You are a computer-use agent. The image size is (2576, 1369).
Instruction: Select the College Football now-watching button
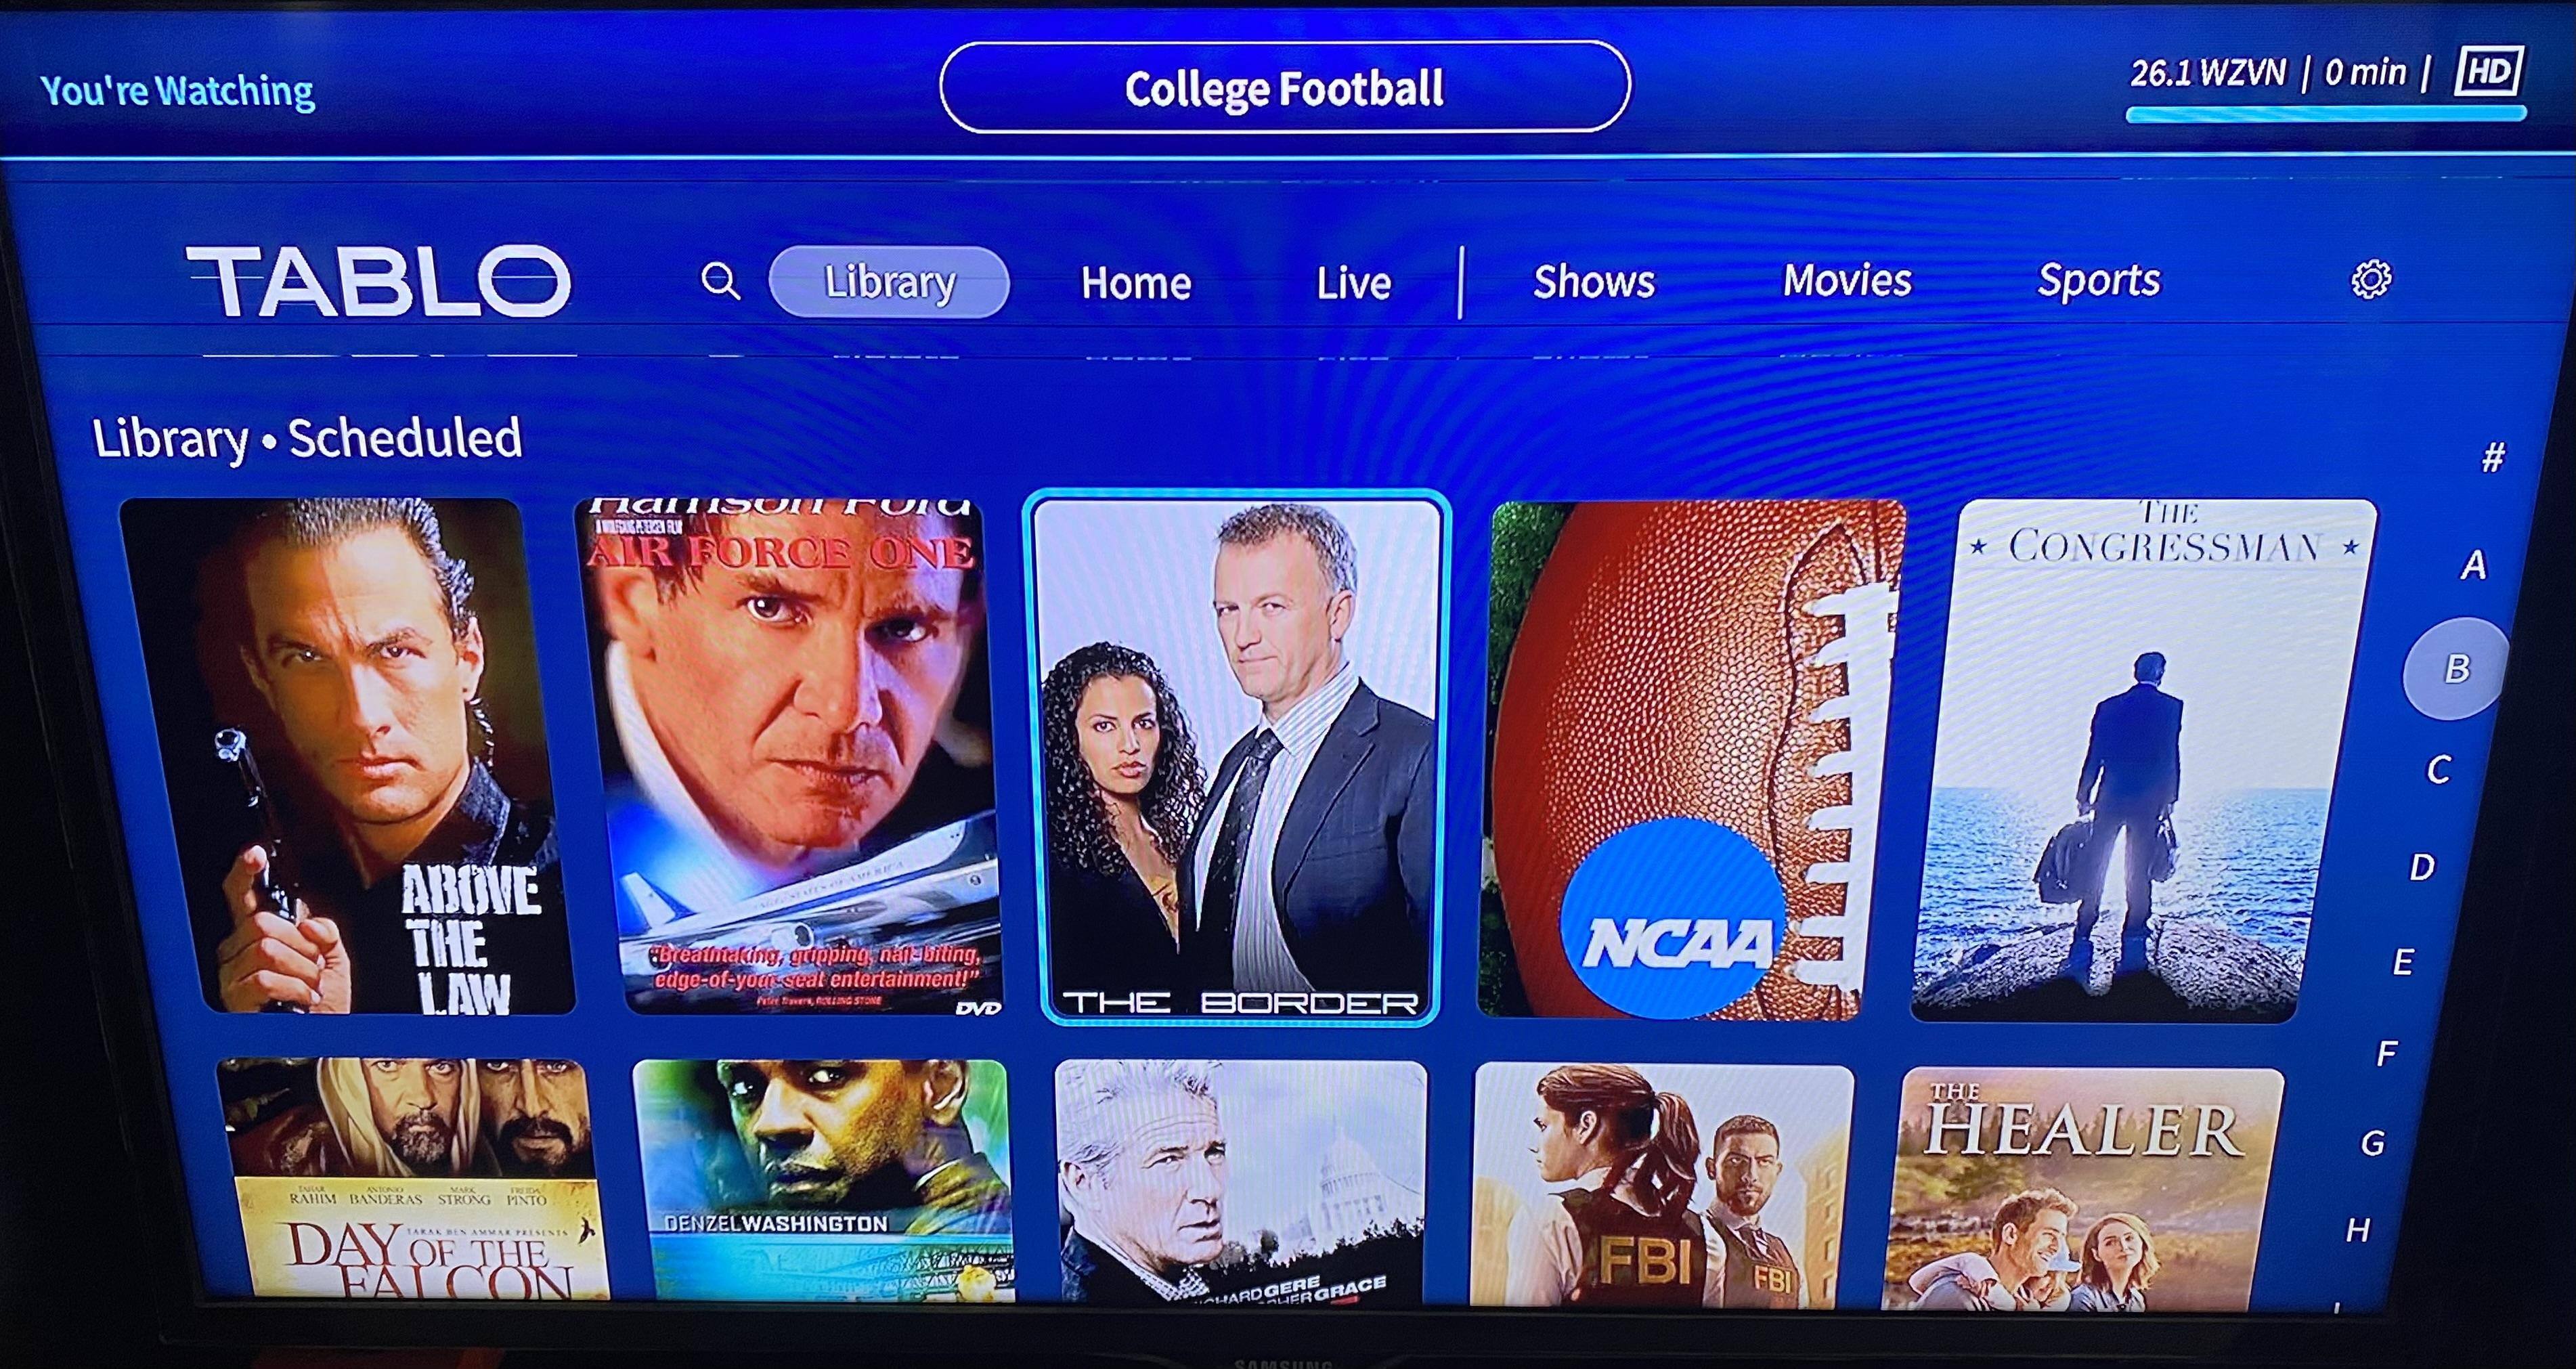click(1285, 88)
